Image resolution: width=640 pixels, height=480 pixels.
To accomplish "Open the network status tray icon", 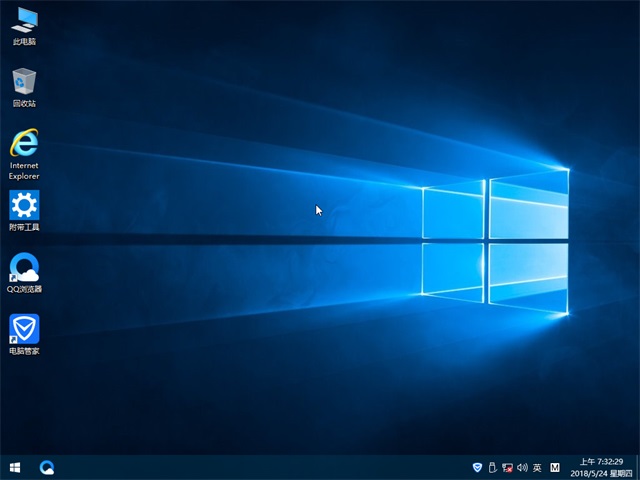I will (x=507, y=467).
